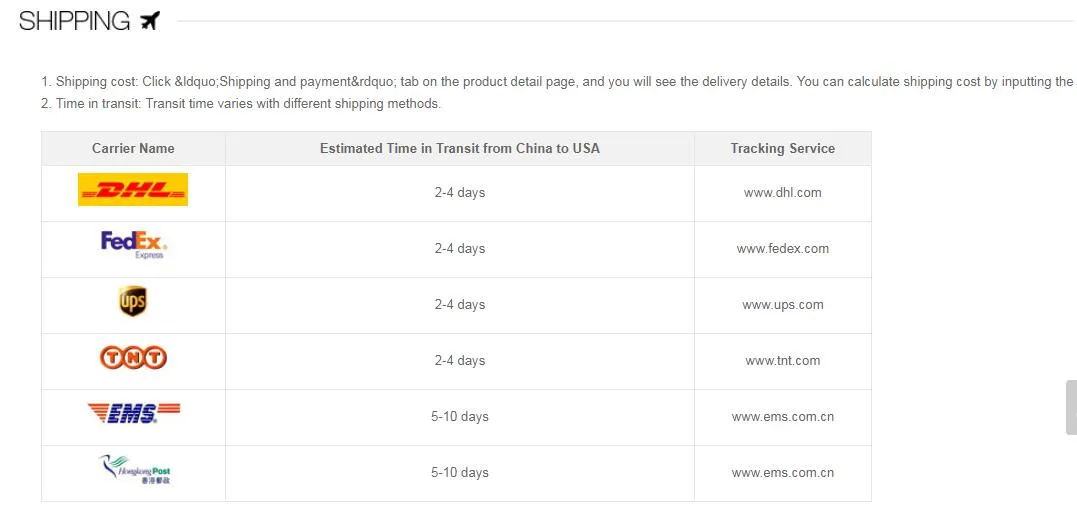Screen dimensions: 1077x524
Task: Click the DHL carrier logo
Action: point(133,190)
